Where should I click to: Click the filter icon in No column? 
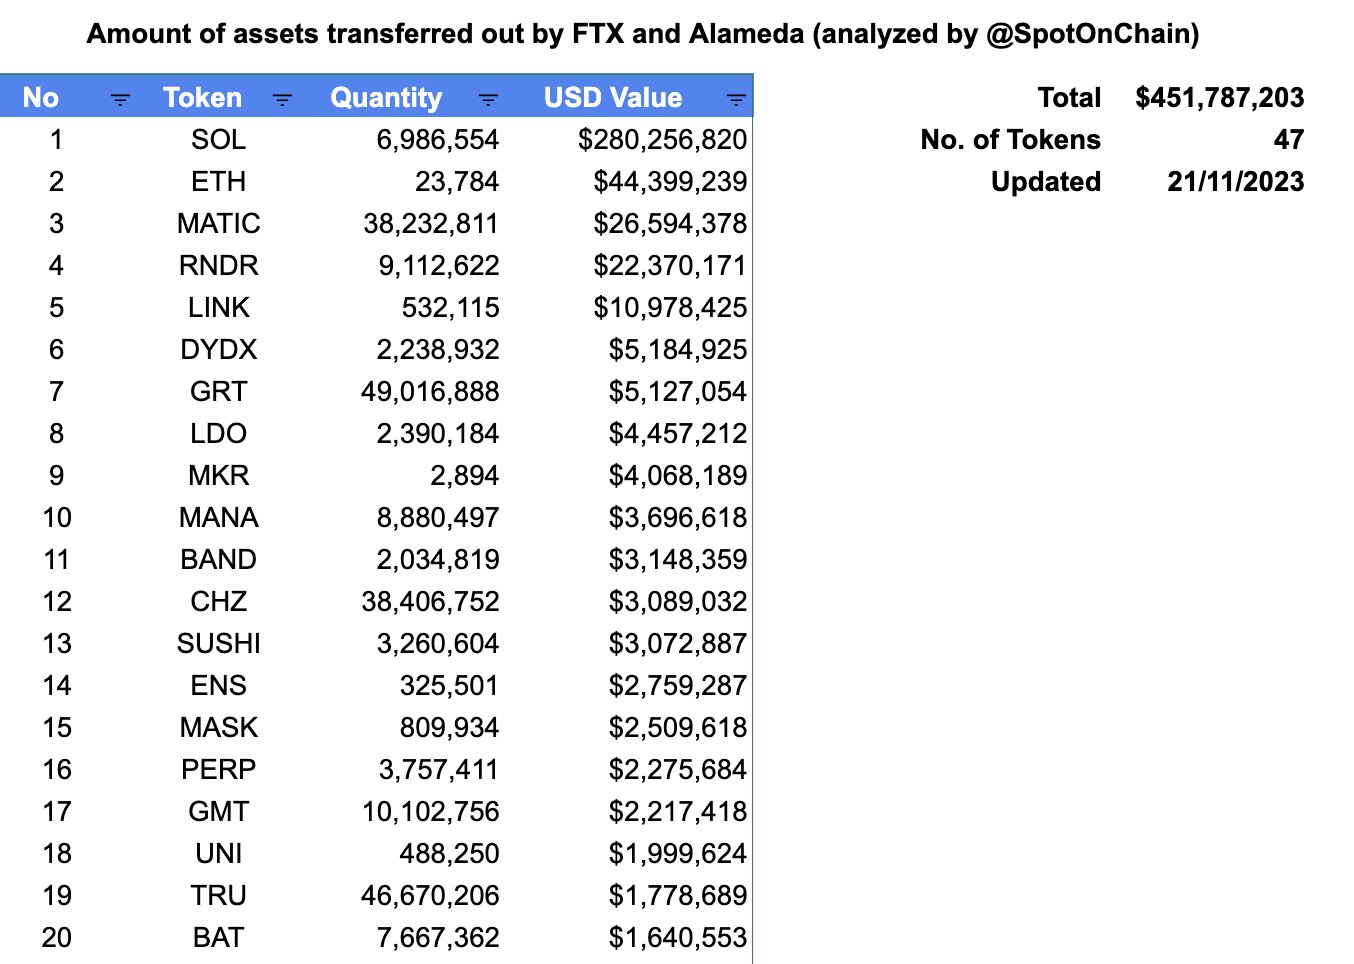[120, 99]
